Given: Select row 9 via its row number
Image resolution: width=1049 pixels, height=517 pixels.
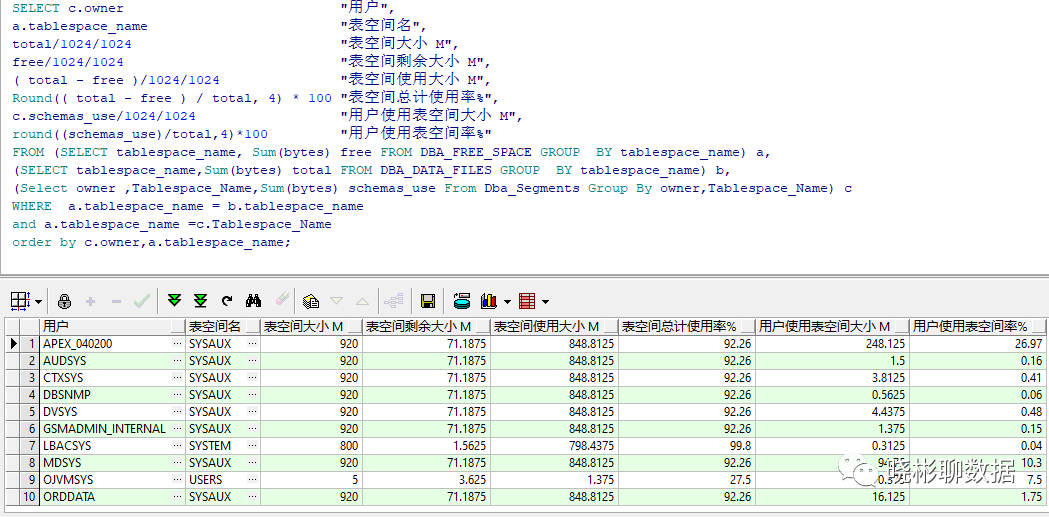Looking at the screenshot, I should 31,480.
